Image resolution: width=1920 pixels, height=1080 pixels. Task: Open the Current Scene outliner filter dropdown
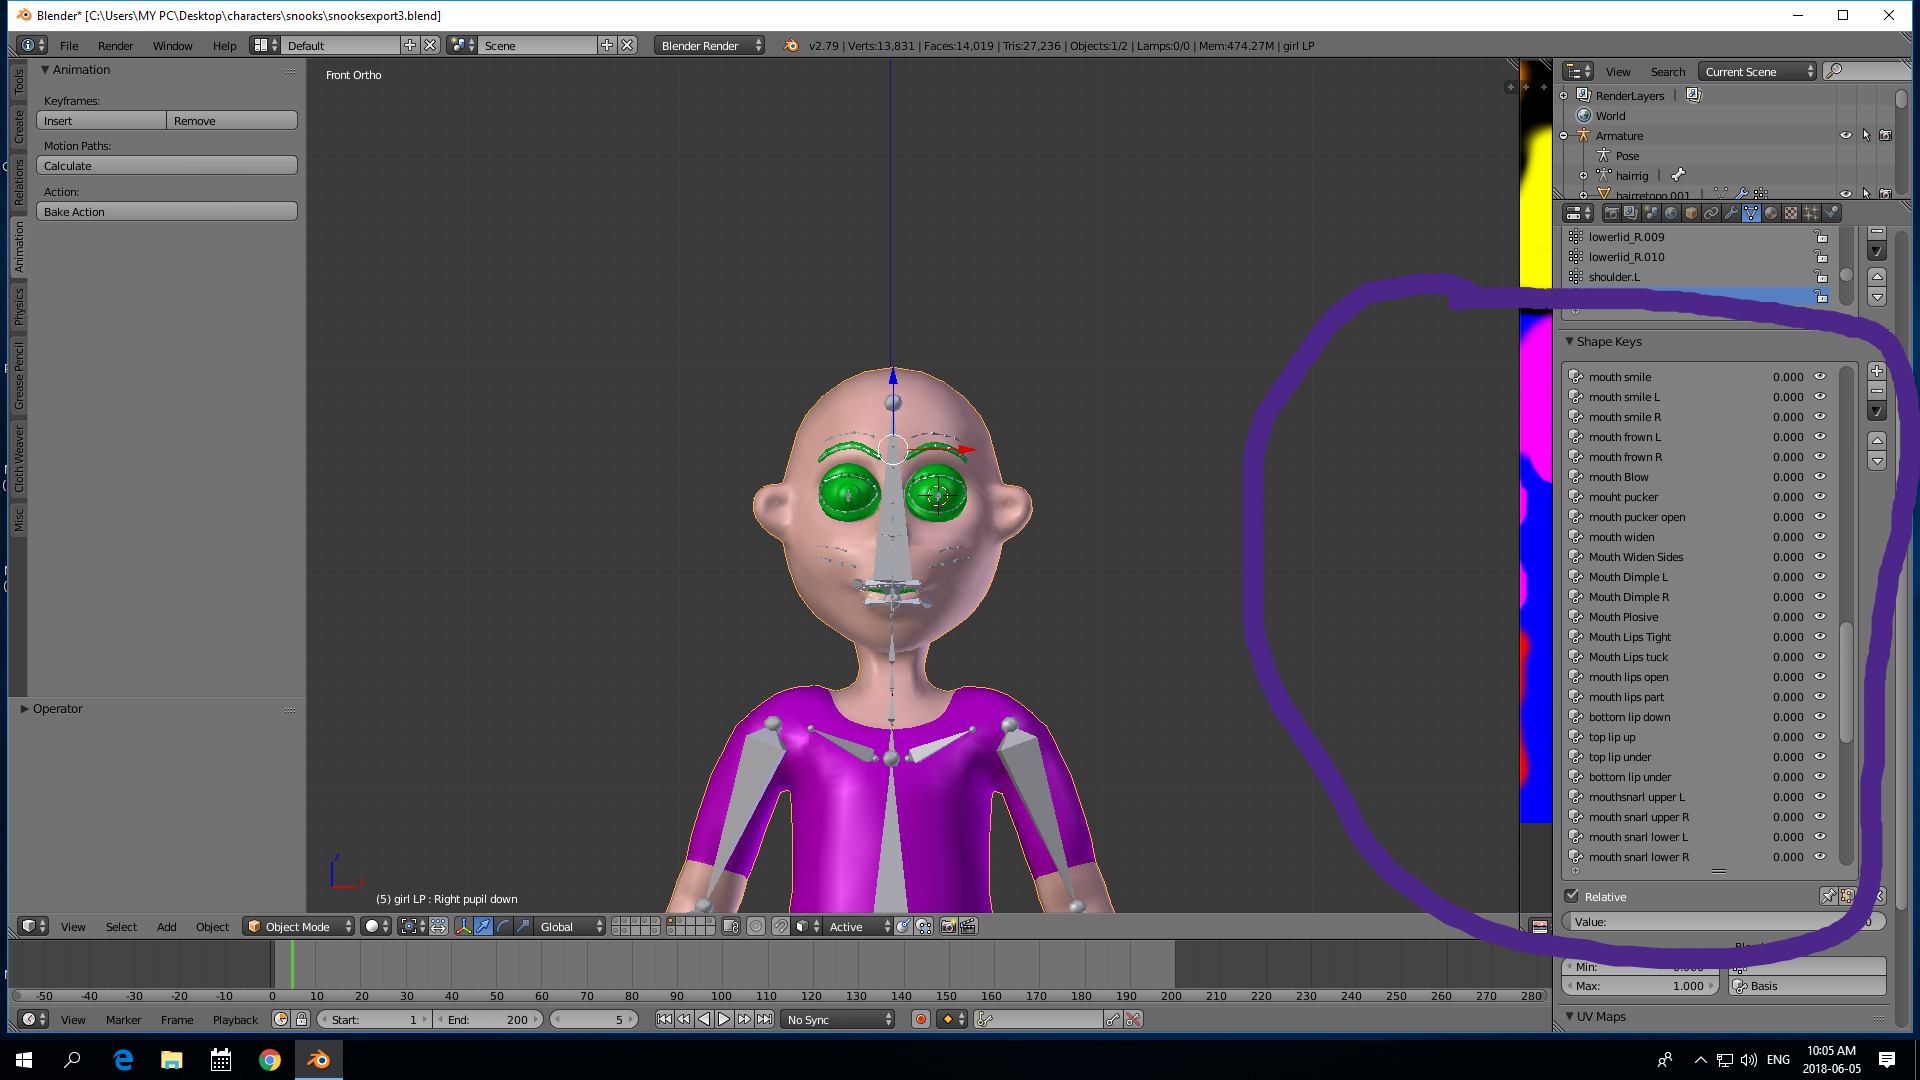tap(1757, 72)
